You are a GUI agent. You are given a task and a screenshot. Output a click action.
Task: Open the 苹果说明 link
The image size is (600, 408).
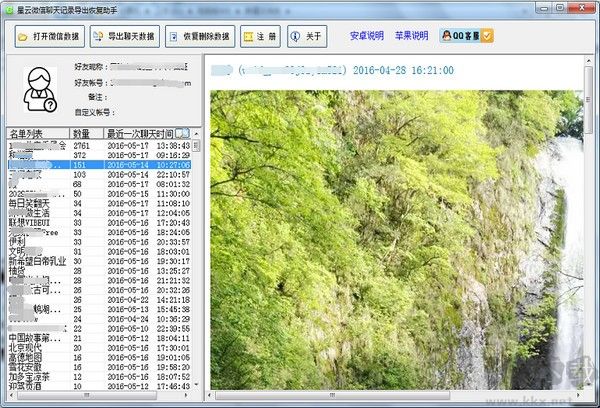tap(411, 36)
